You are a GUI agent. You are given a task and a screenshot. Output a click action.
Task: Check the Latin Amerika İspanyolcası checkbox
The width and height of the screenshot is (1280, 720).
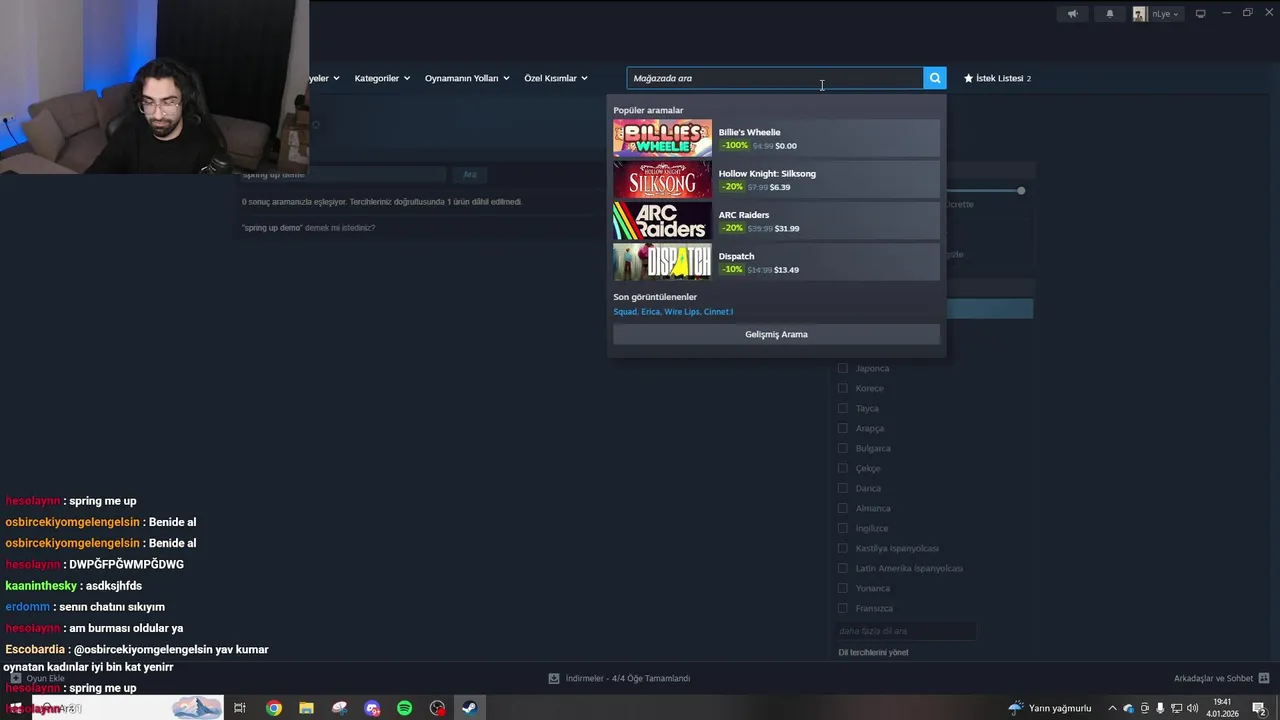(842, 568)
